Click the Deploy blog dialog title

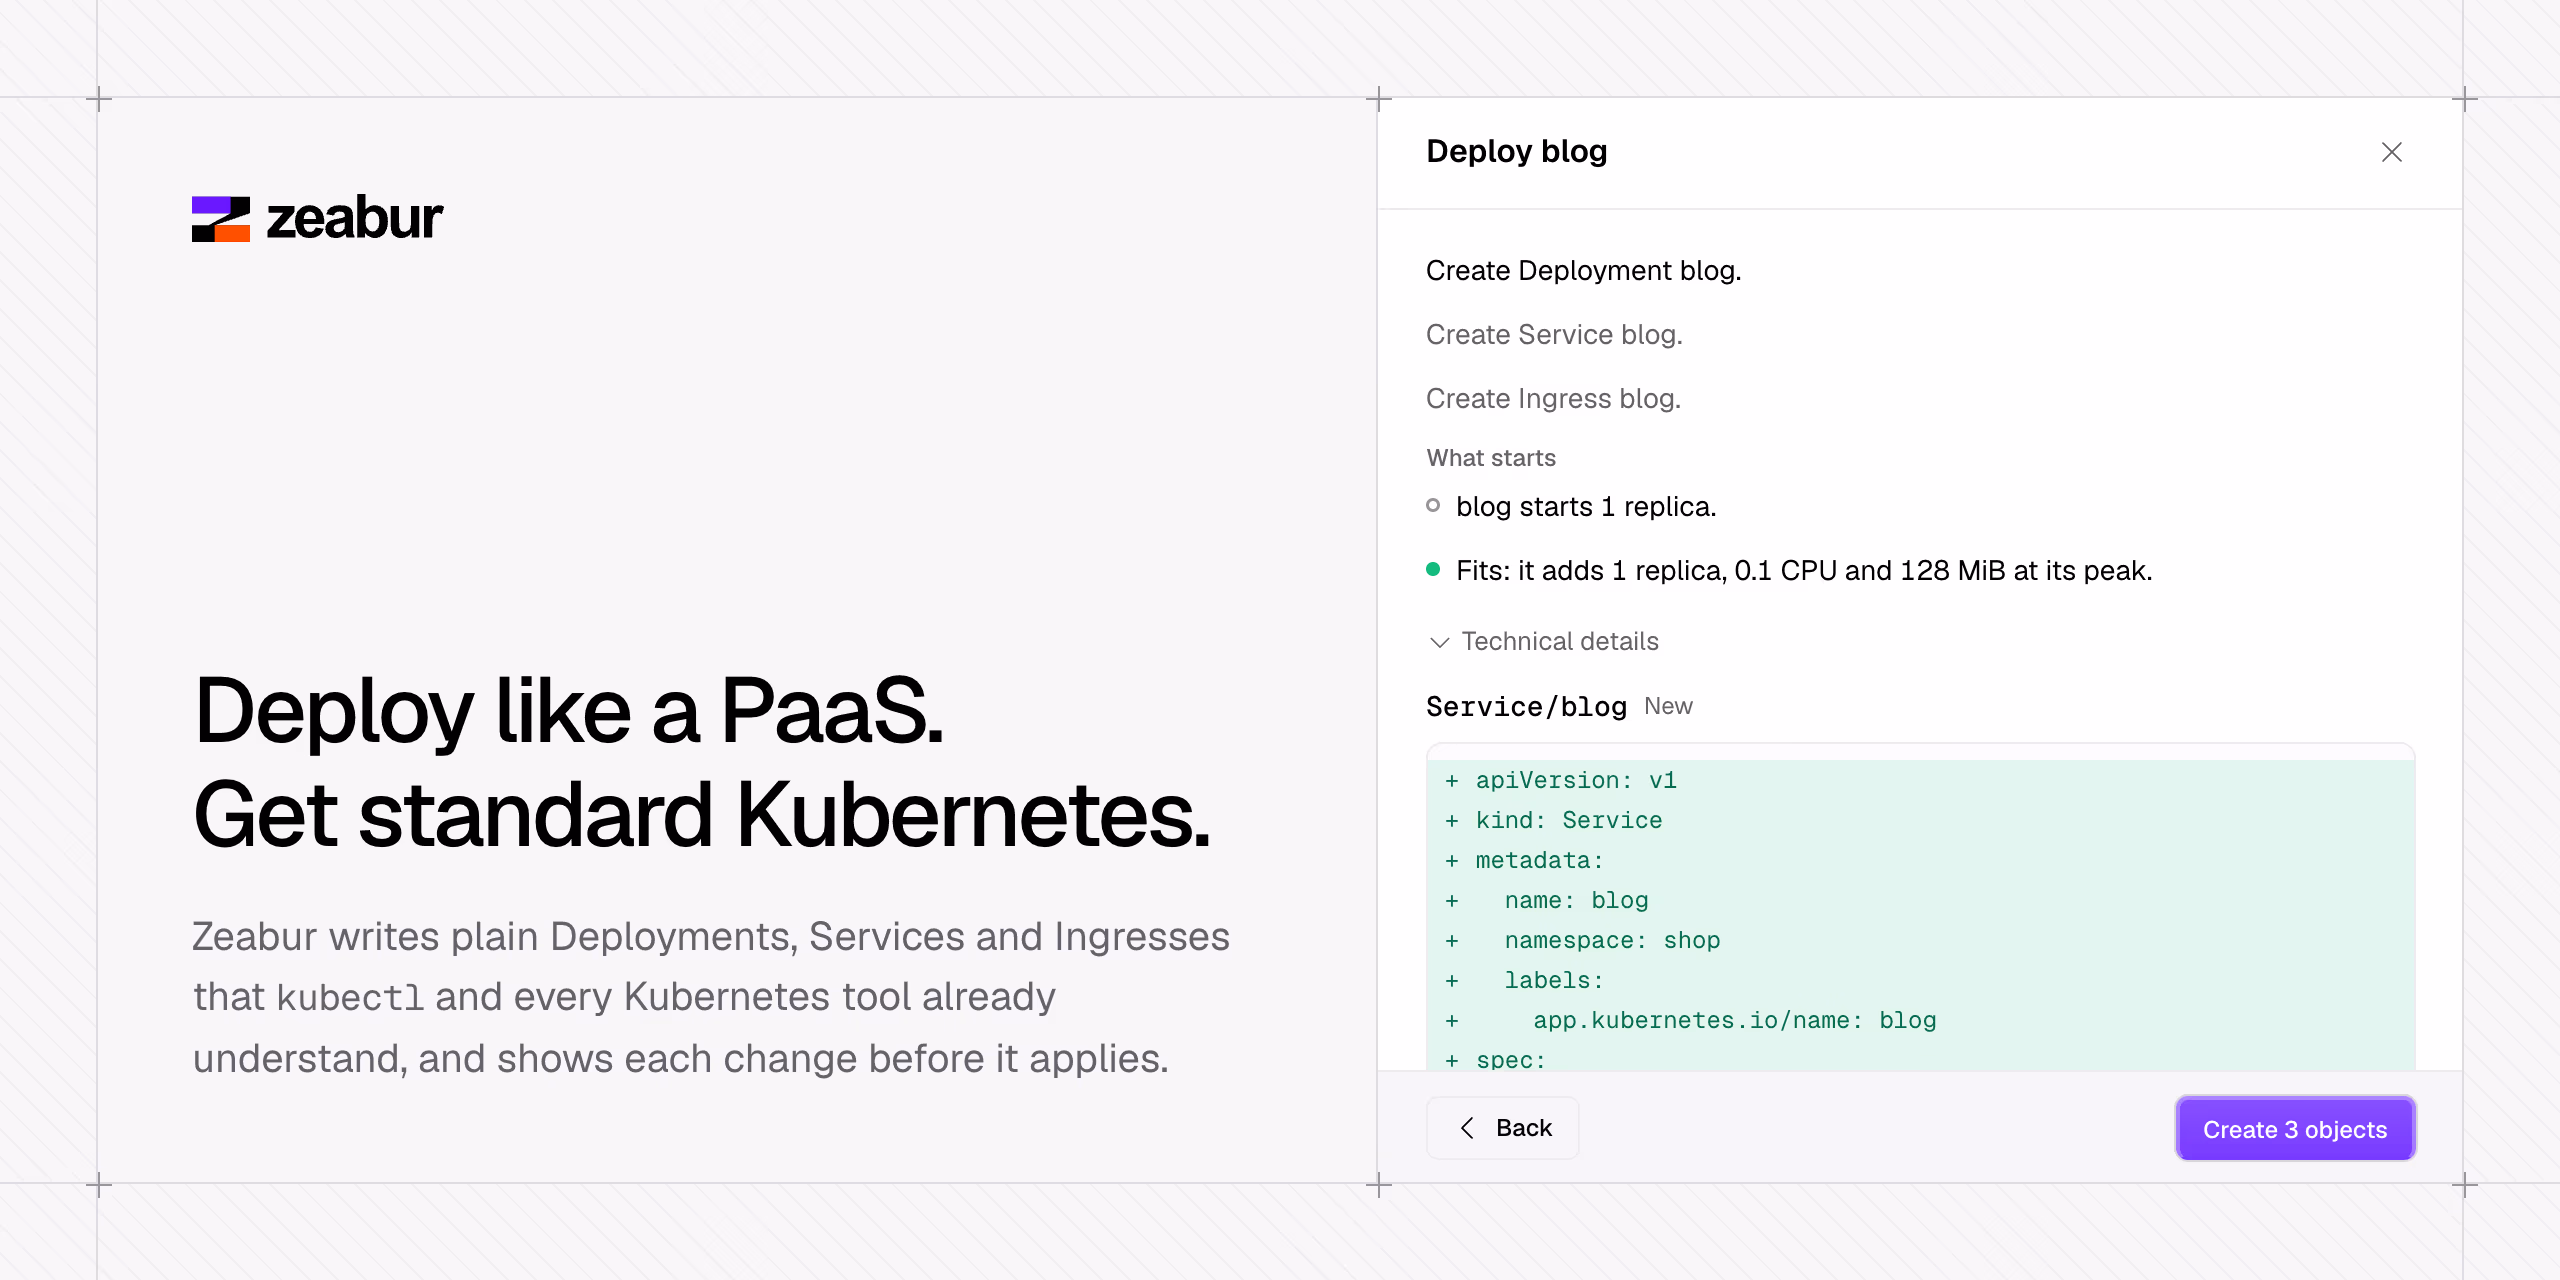pyautogui.click(x=1516, y=152)
